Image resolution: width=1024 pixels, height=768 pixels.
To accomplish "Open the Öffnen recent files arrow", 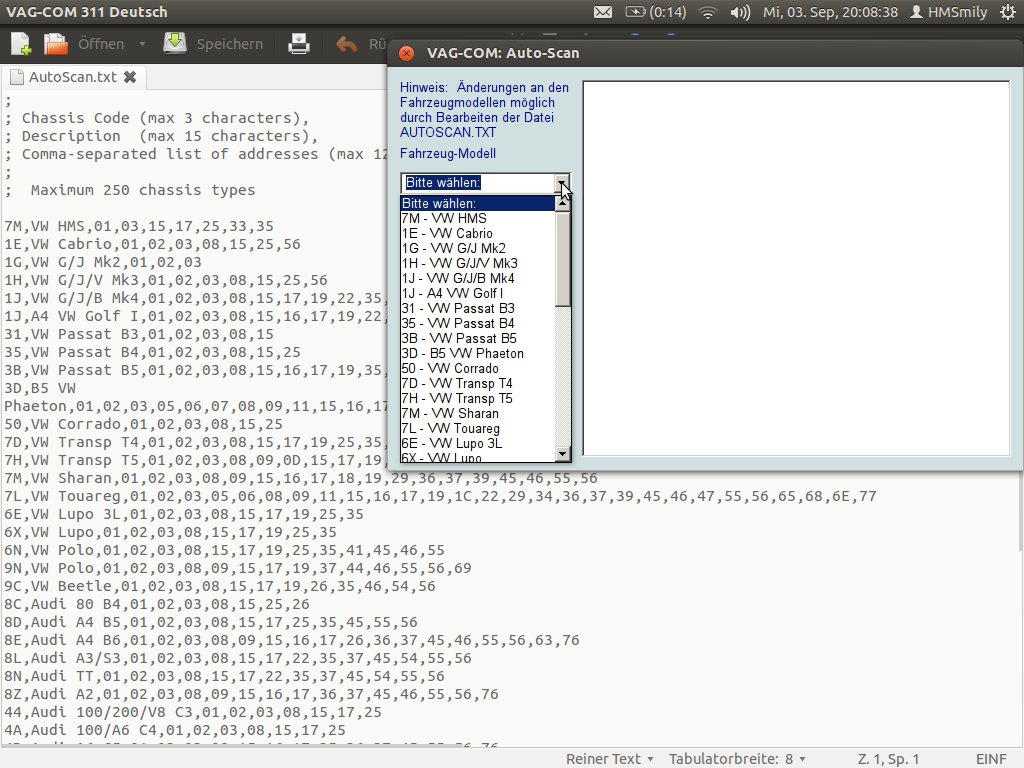I will click(x=142, y=44).
